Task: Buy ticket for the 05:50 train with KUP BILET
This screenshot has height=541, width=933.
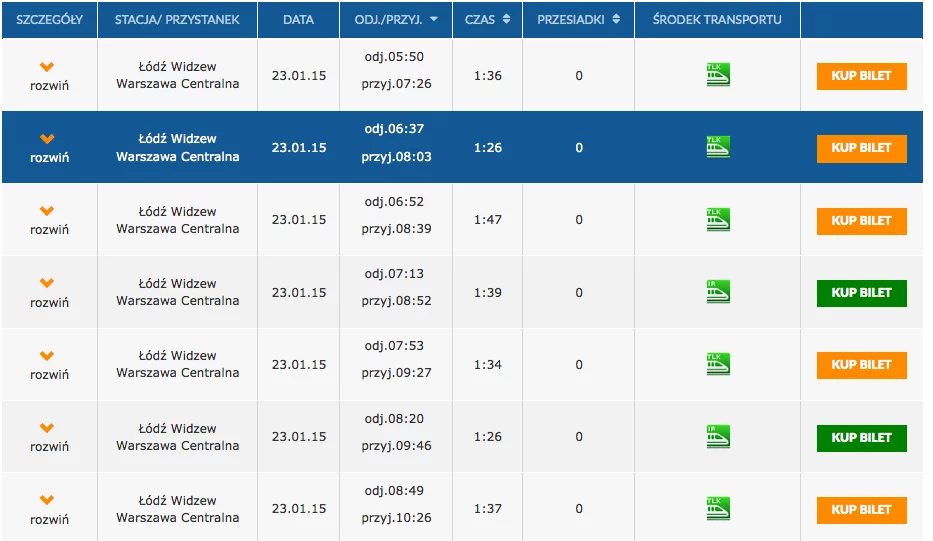Action: pyautogui.click(x=861, y=76)
